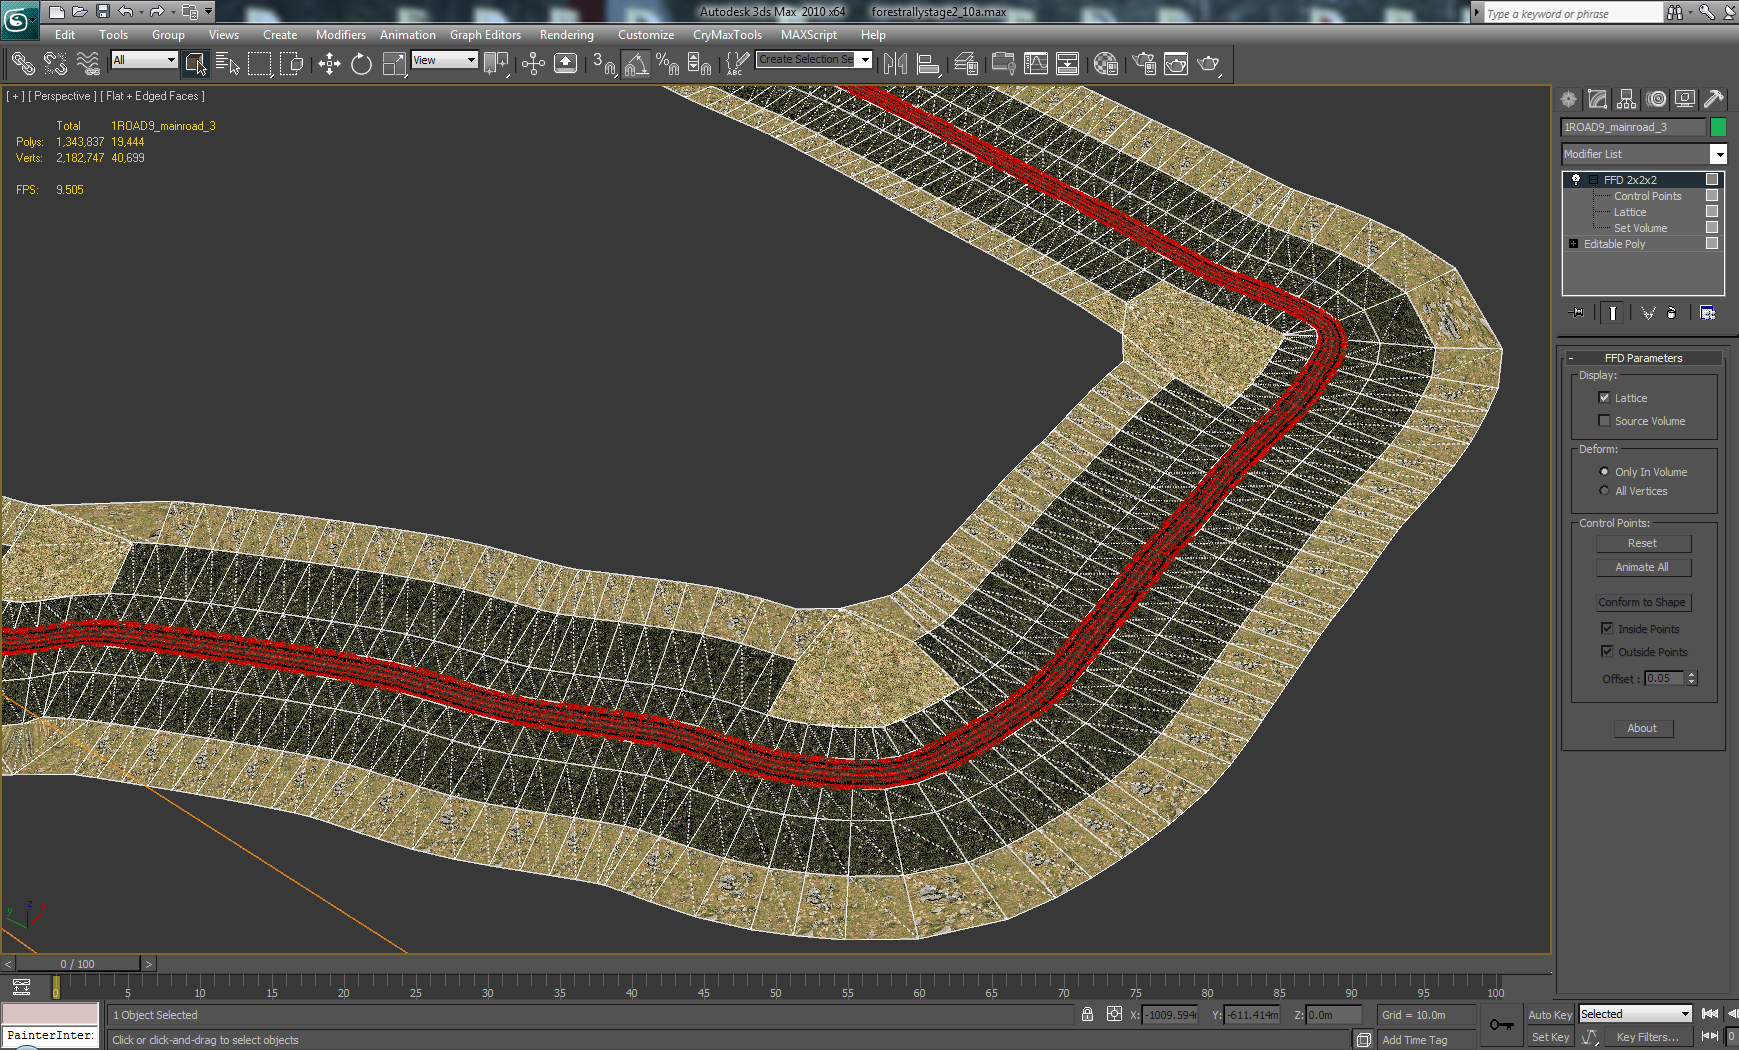Select the All Vertices radio button
Image resolution: width=1739 pixels, height=1050 pixels.
coord(1605,491)
